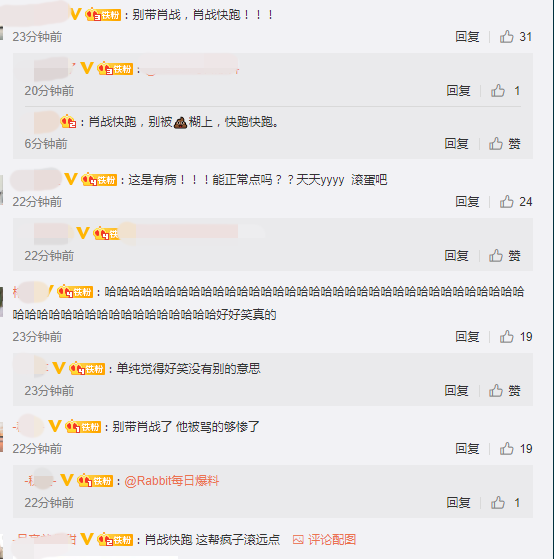The image size is (554, 559).
Task: Like the 20分钟前 sub-reply
Action: (x=498, y=91)
